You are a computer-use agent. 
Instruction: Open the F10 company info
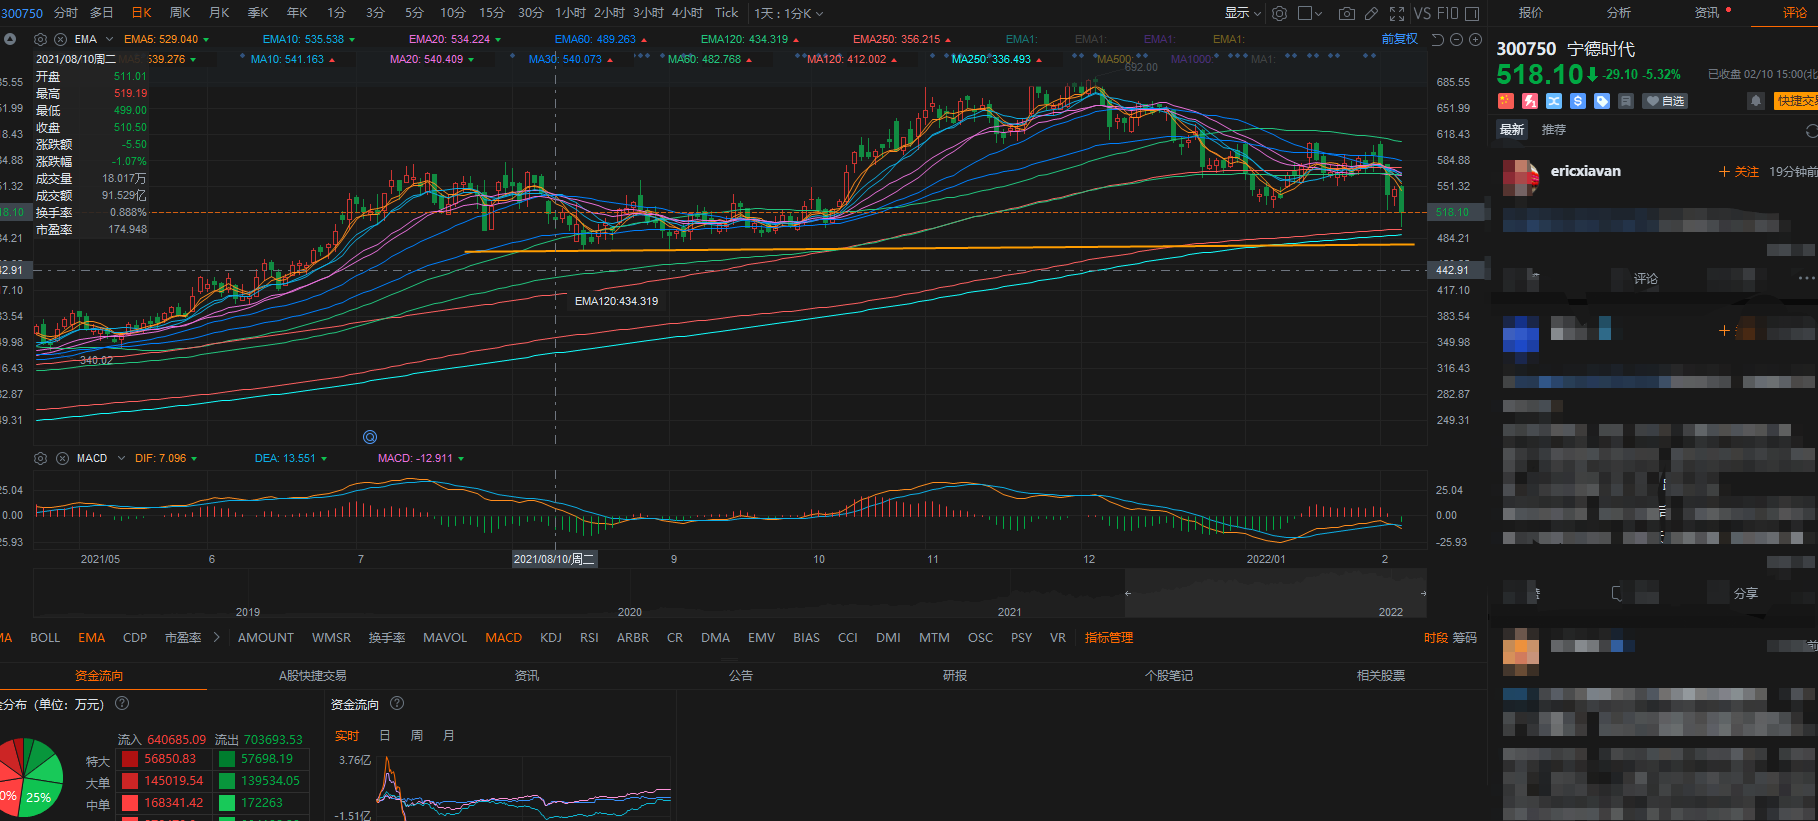point(1447,13)
